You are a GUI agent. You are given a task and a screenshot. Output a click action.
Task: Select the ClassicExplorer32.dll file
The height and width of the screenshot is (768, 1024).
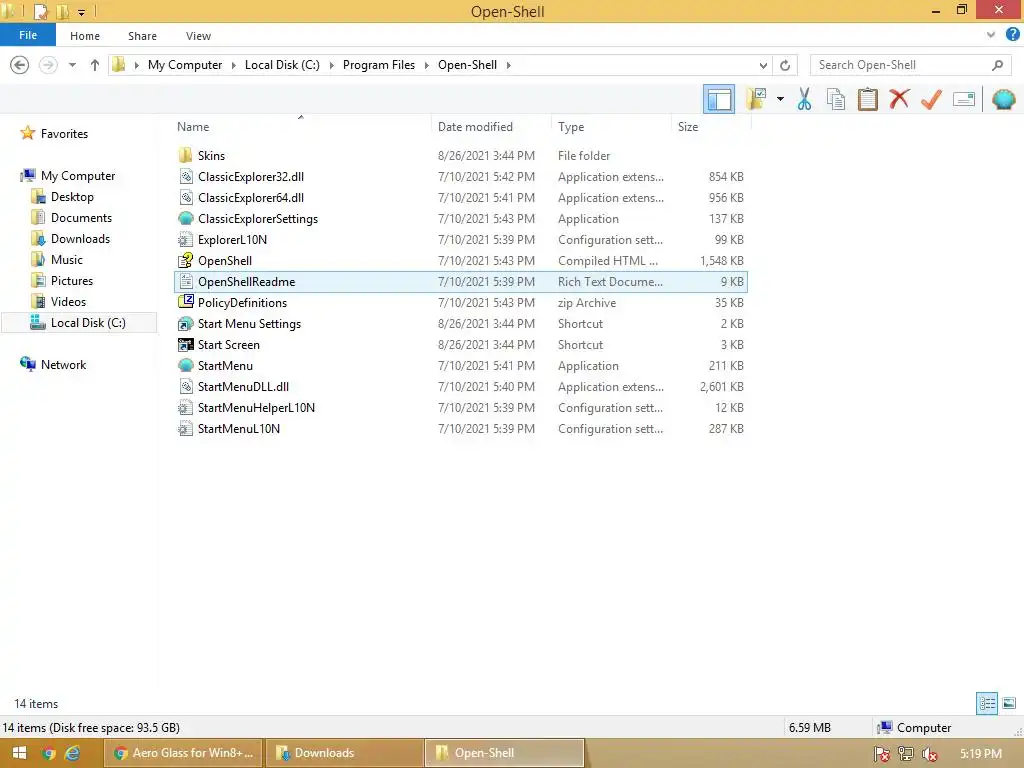460,176
